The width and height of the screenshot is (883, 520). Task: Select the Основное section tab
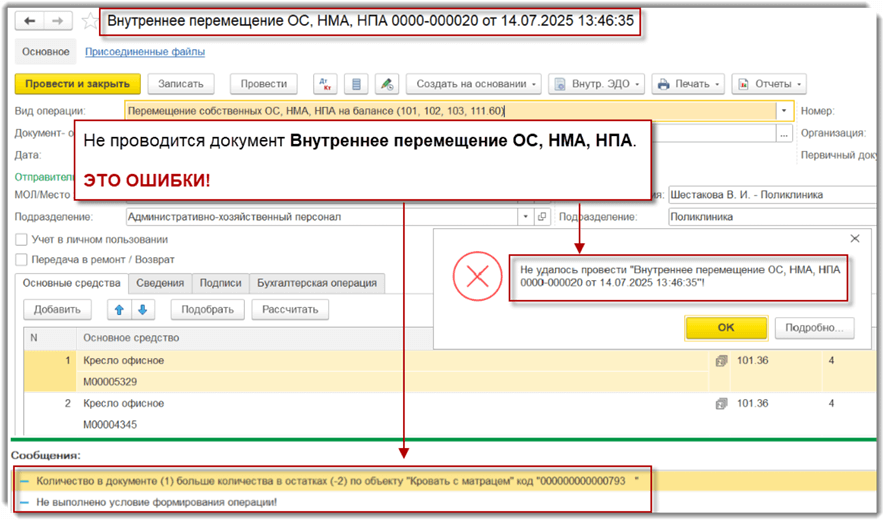click(46, 52)
